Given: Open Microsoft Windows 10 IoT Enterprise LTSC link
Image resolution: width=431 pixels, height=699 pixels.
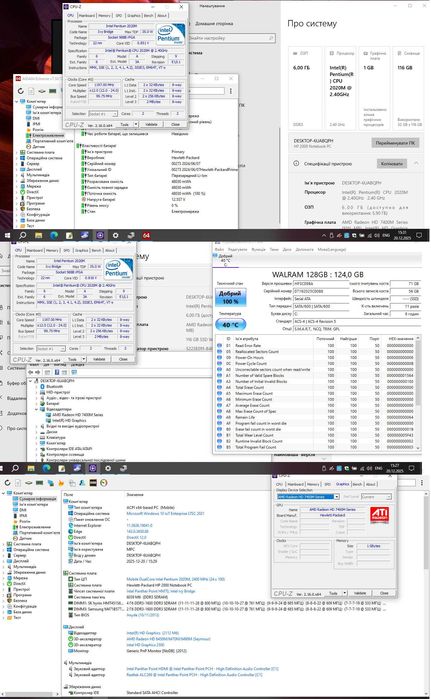Looking at the screenshot, I should coord(165,514).
